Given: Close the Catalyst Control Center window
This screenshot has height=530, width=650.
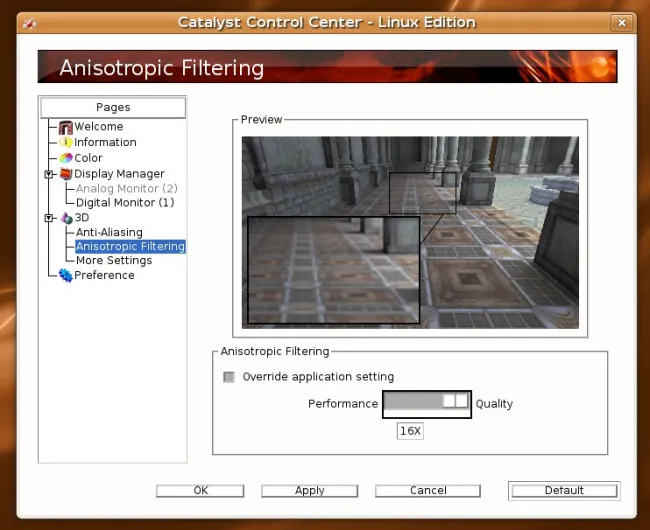Looking at the screenshot, I should [x=621, y=23].
